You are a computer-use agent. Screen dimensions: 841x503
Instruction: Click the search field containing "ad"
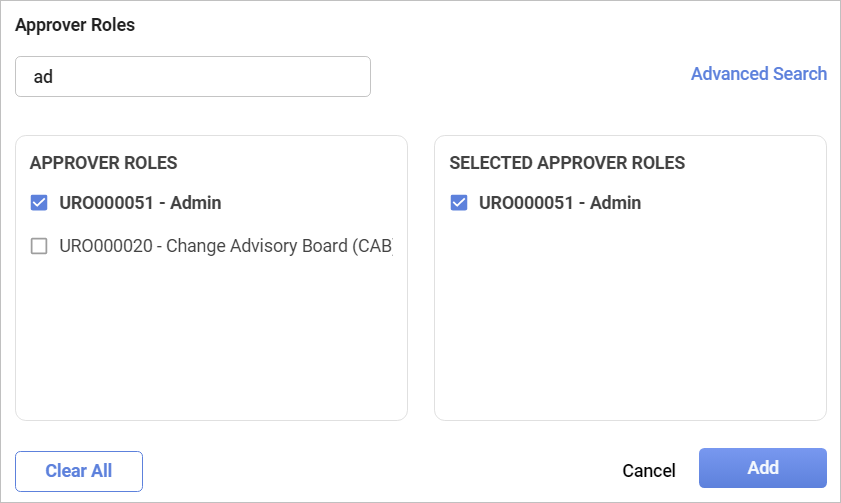(x=193, y=77)
